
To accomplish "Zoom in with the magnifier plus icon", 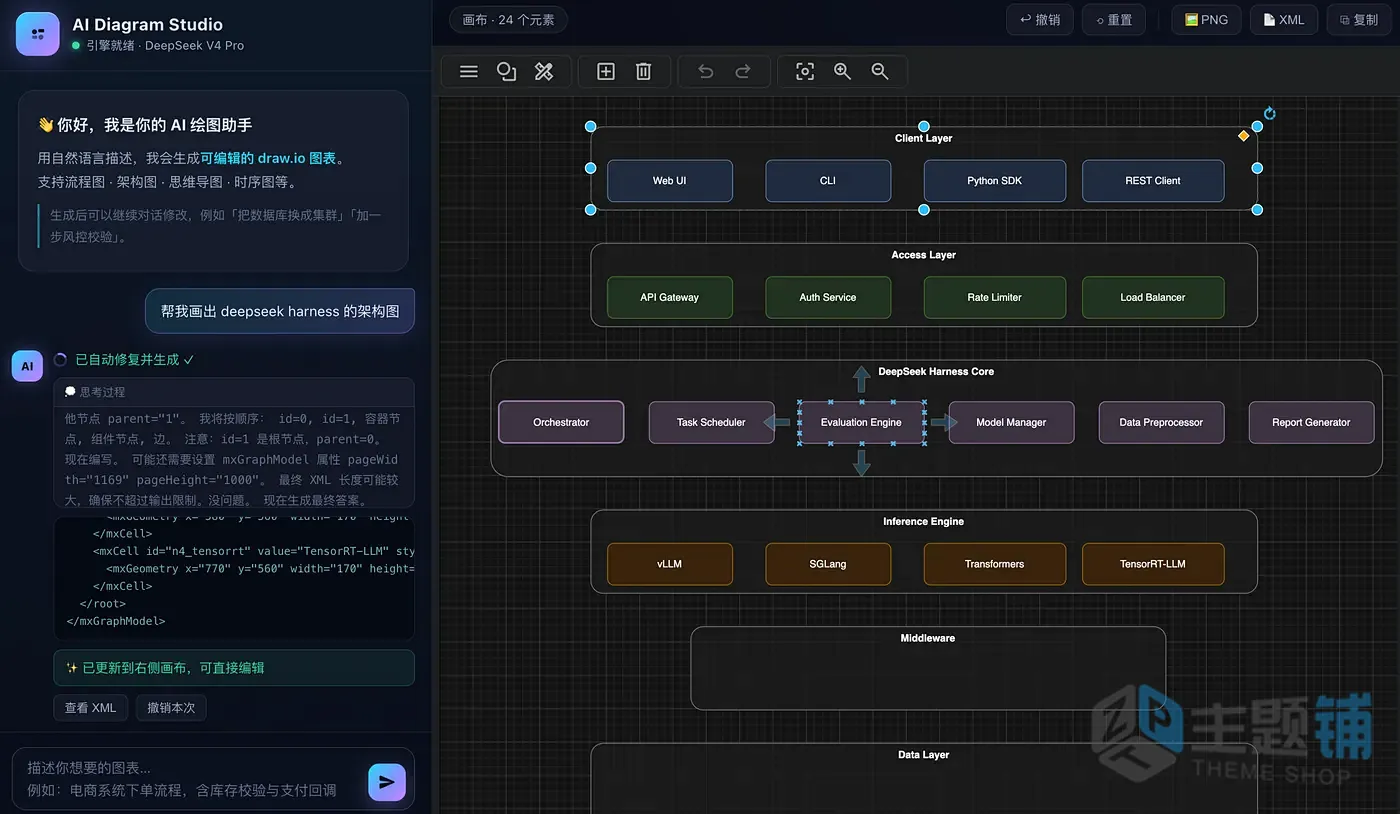I will [843, 71].
